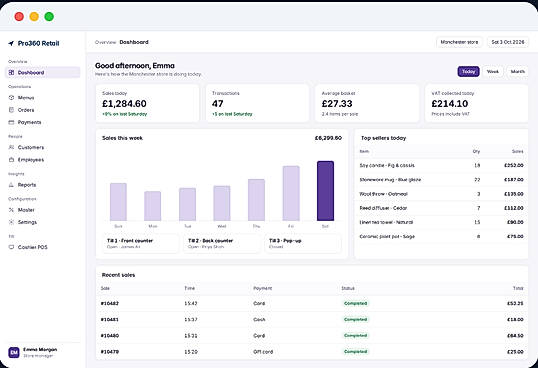Open Settings via its gear icon
Image resolution: width=538 pixels, height=368 pixels.
(x=11, y=222)
